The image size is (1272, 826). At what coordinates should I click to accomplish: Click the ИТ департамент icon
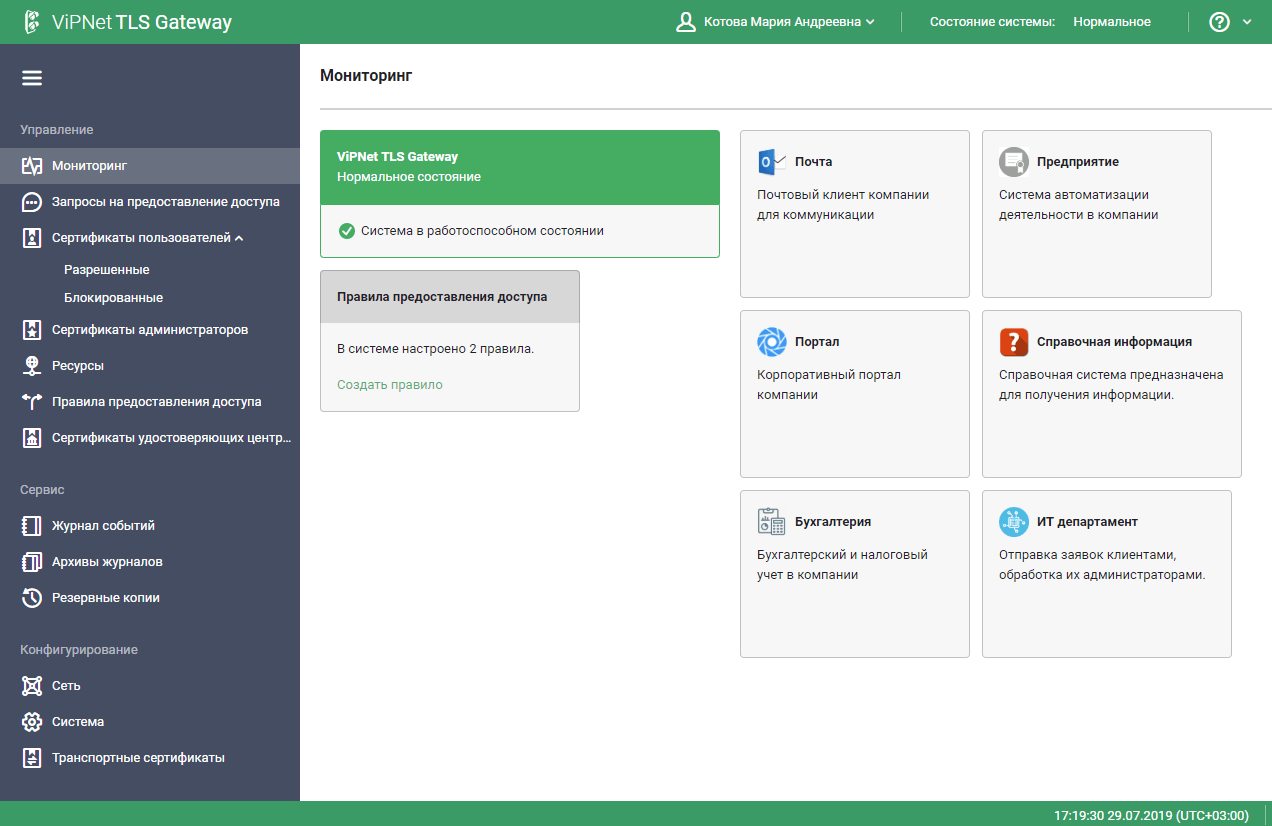(1014, 522)
